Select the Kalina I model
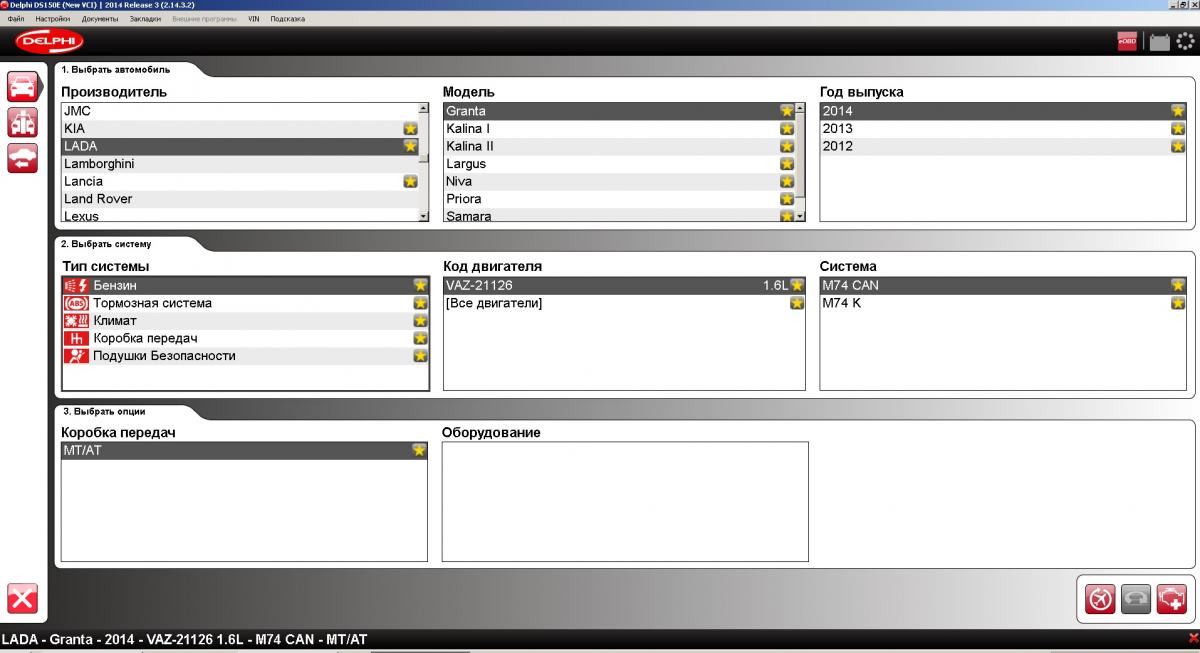Image resolution: width=1200 pixels, height=653 pixels. click(x=619, y=129)
